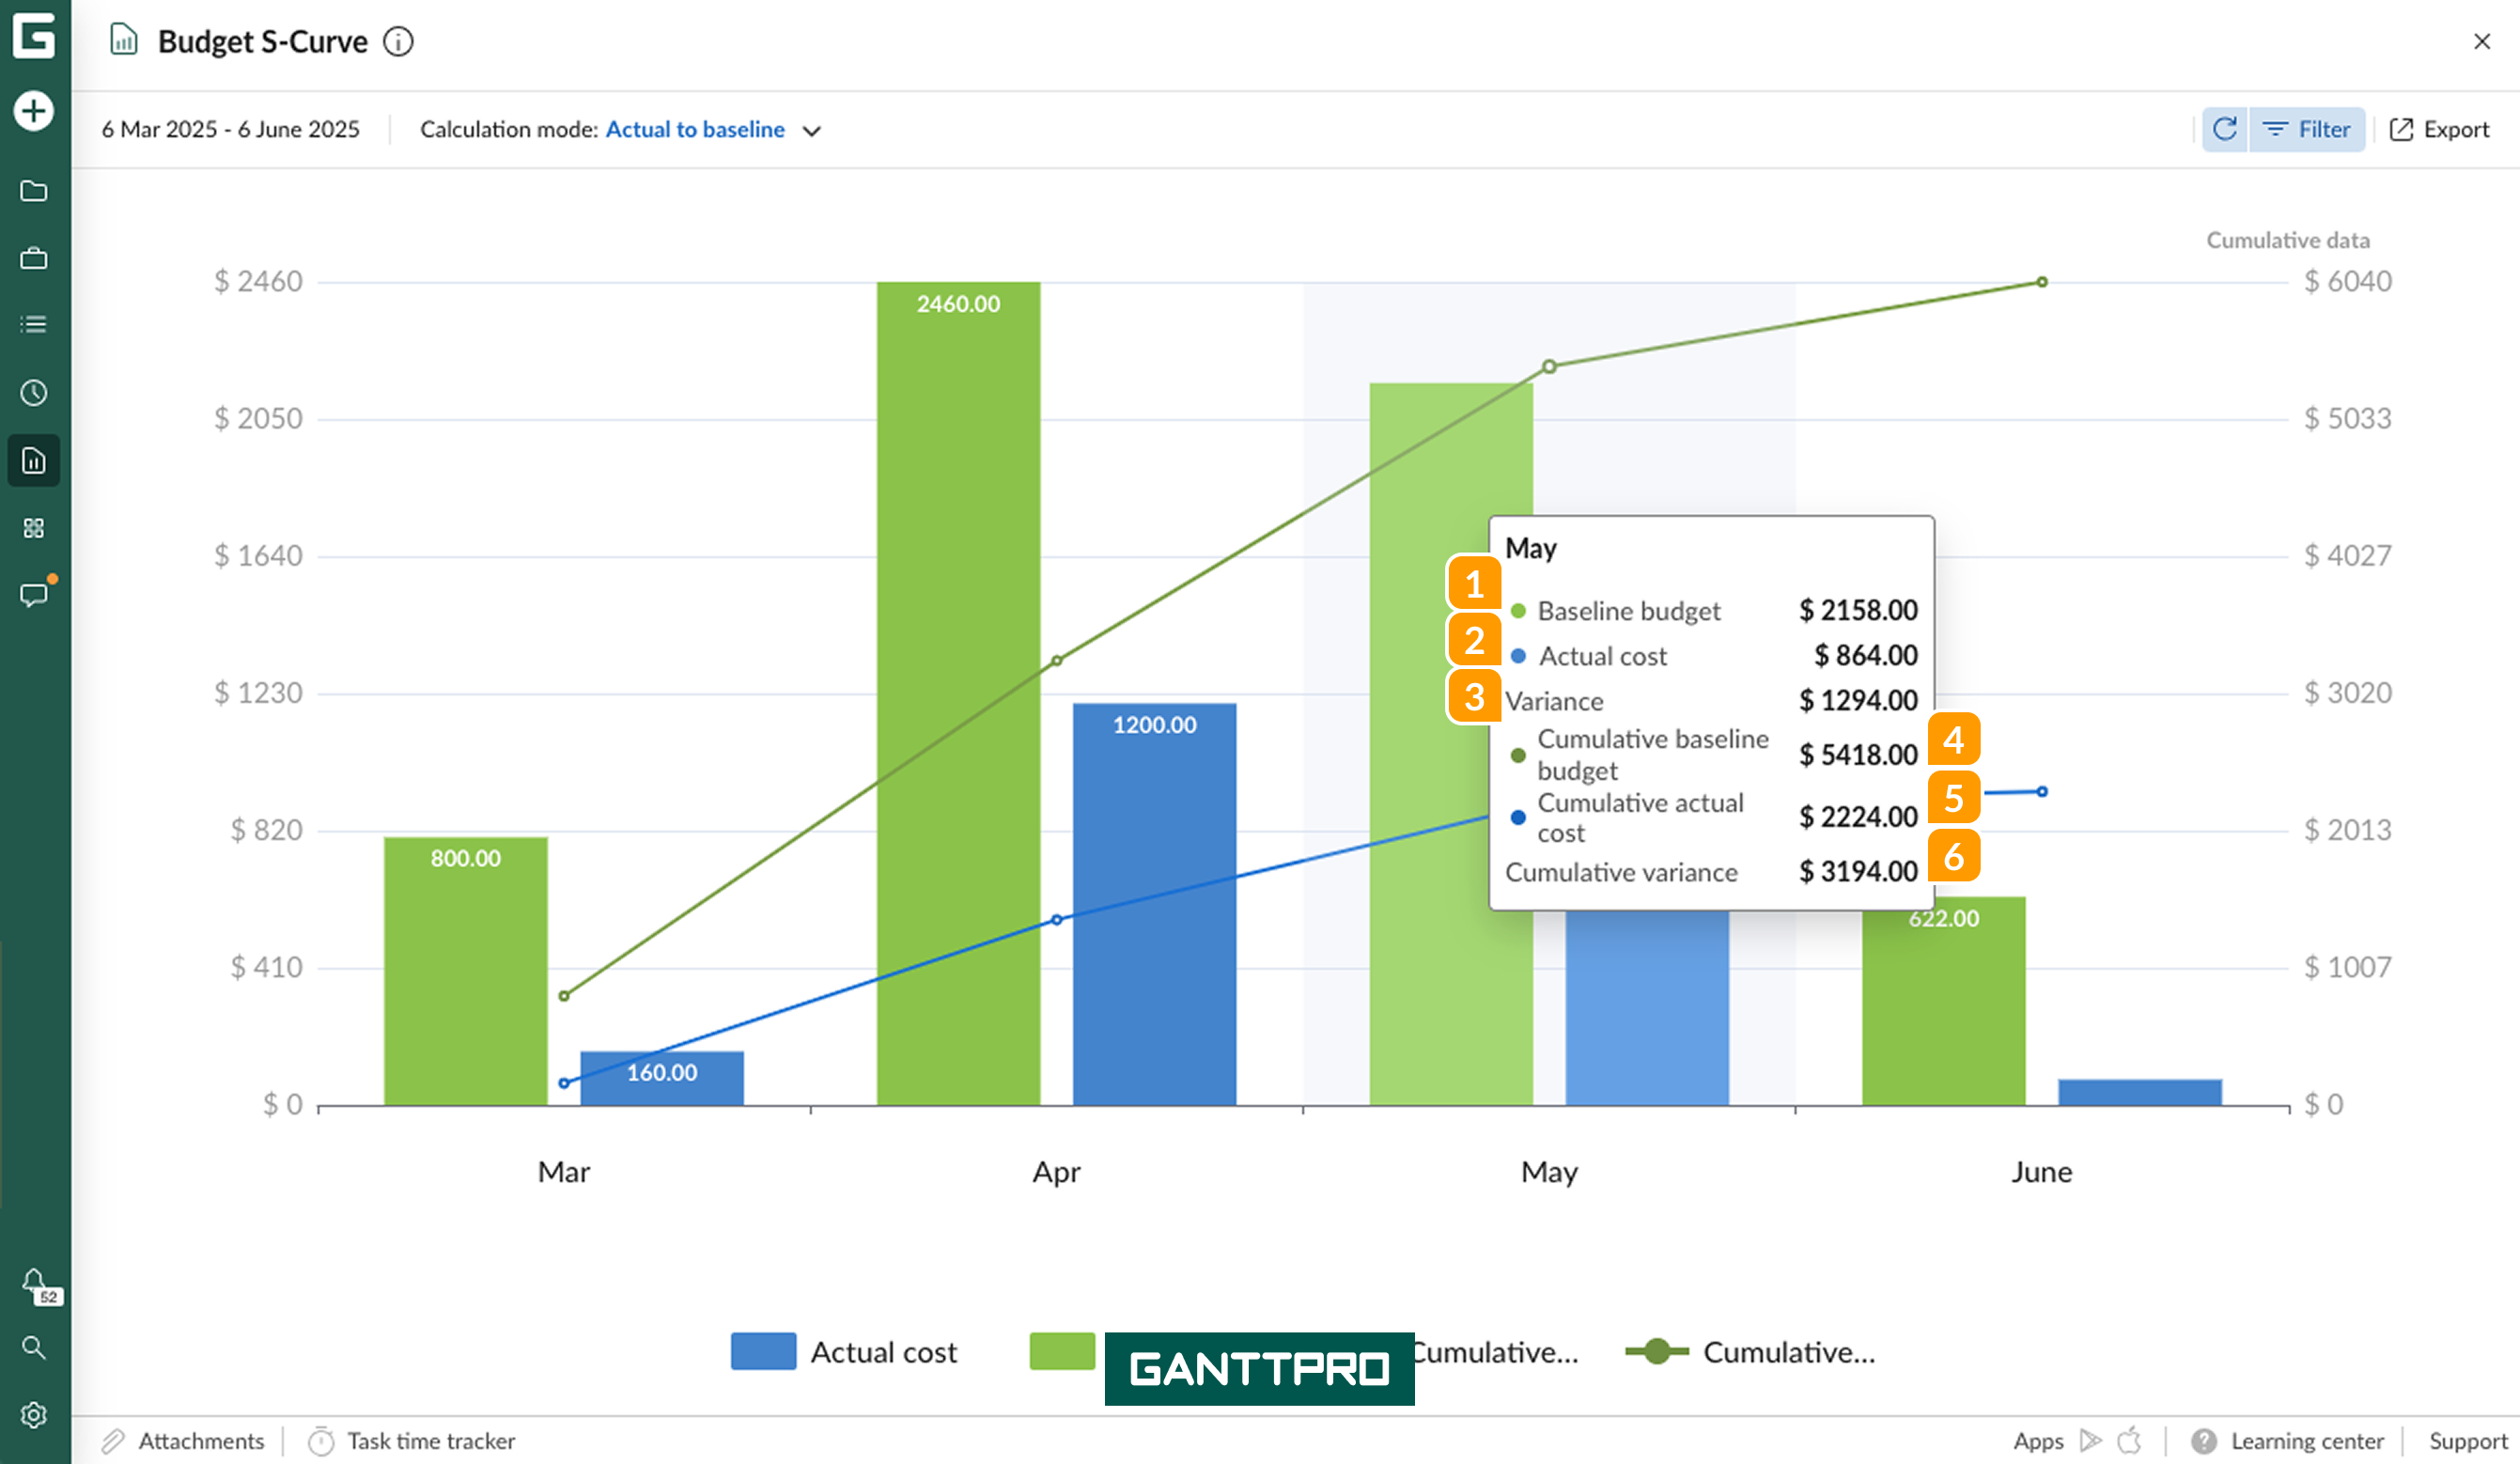Click the Export button

click(x=2439, y=130)
